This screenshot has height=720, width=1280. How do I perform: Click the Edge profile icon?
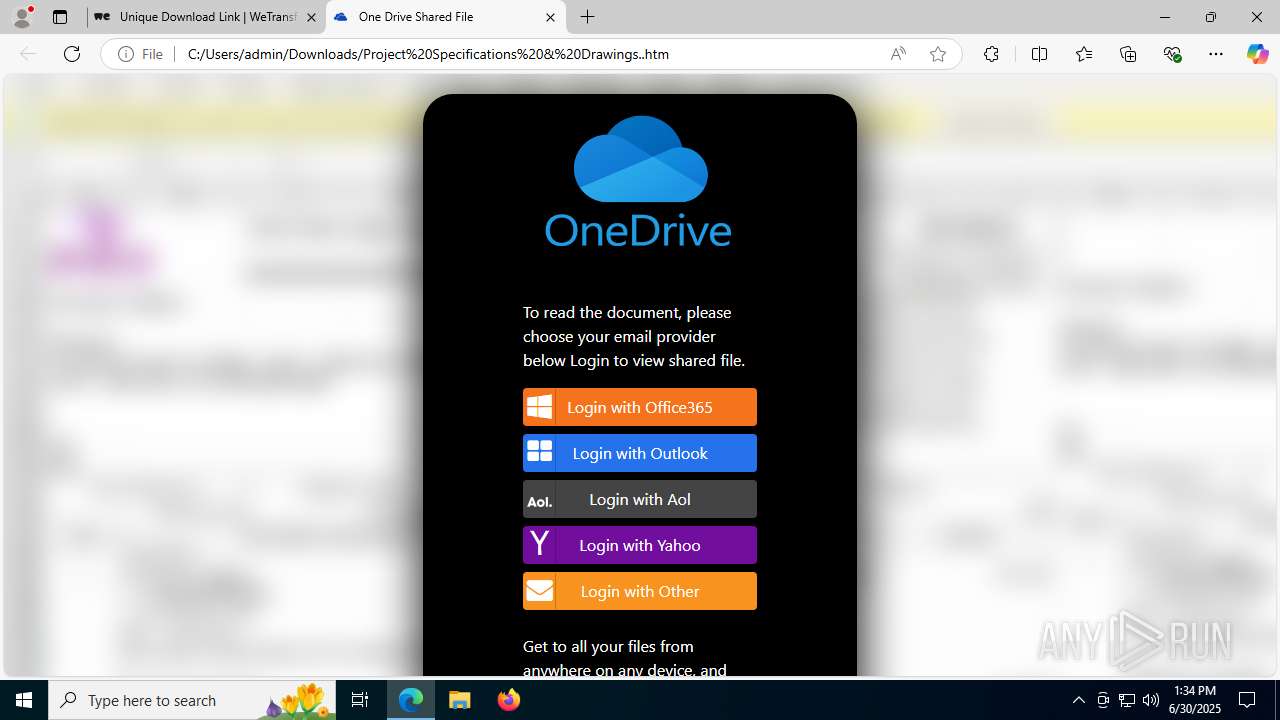click(x=22, y=17)
